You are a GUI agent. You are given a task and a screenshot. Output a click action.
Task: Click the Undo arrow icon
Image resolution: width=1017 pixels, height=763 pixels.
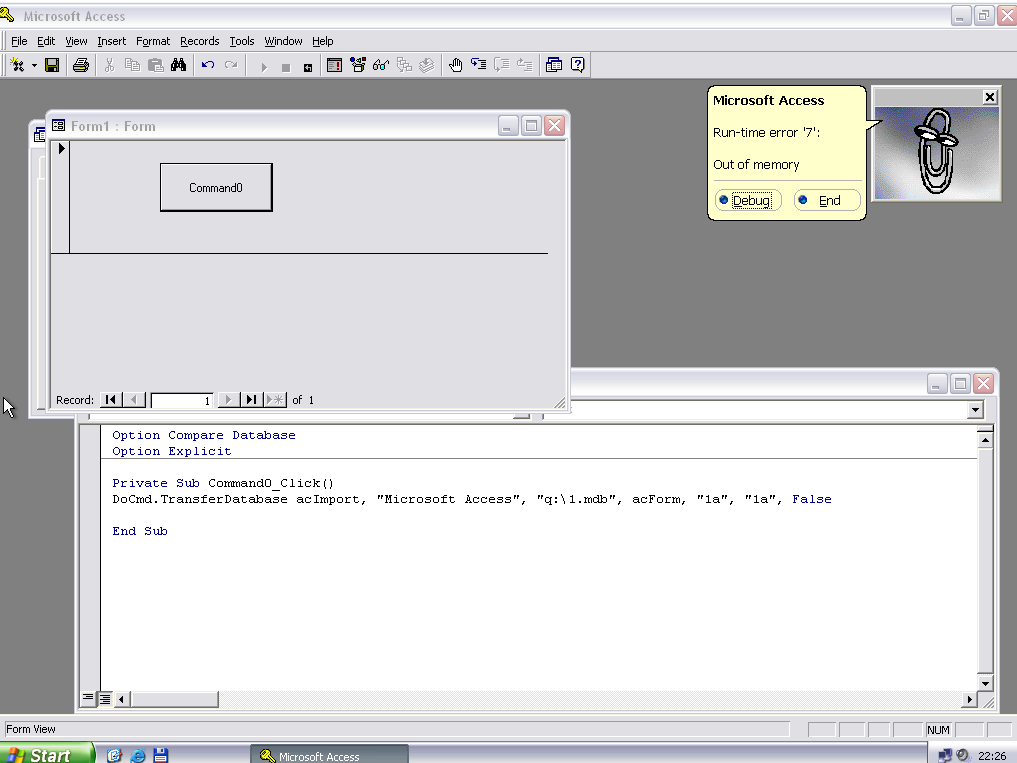coord(208,65)
